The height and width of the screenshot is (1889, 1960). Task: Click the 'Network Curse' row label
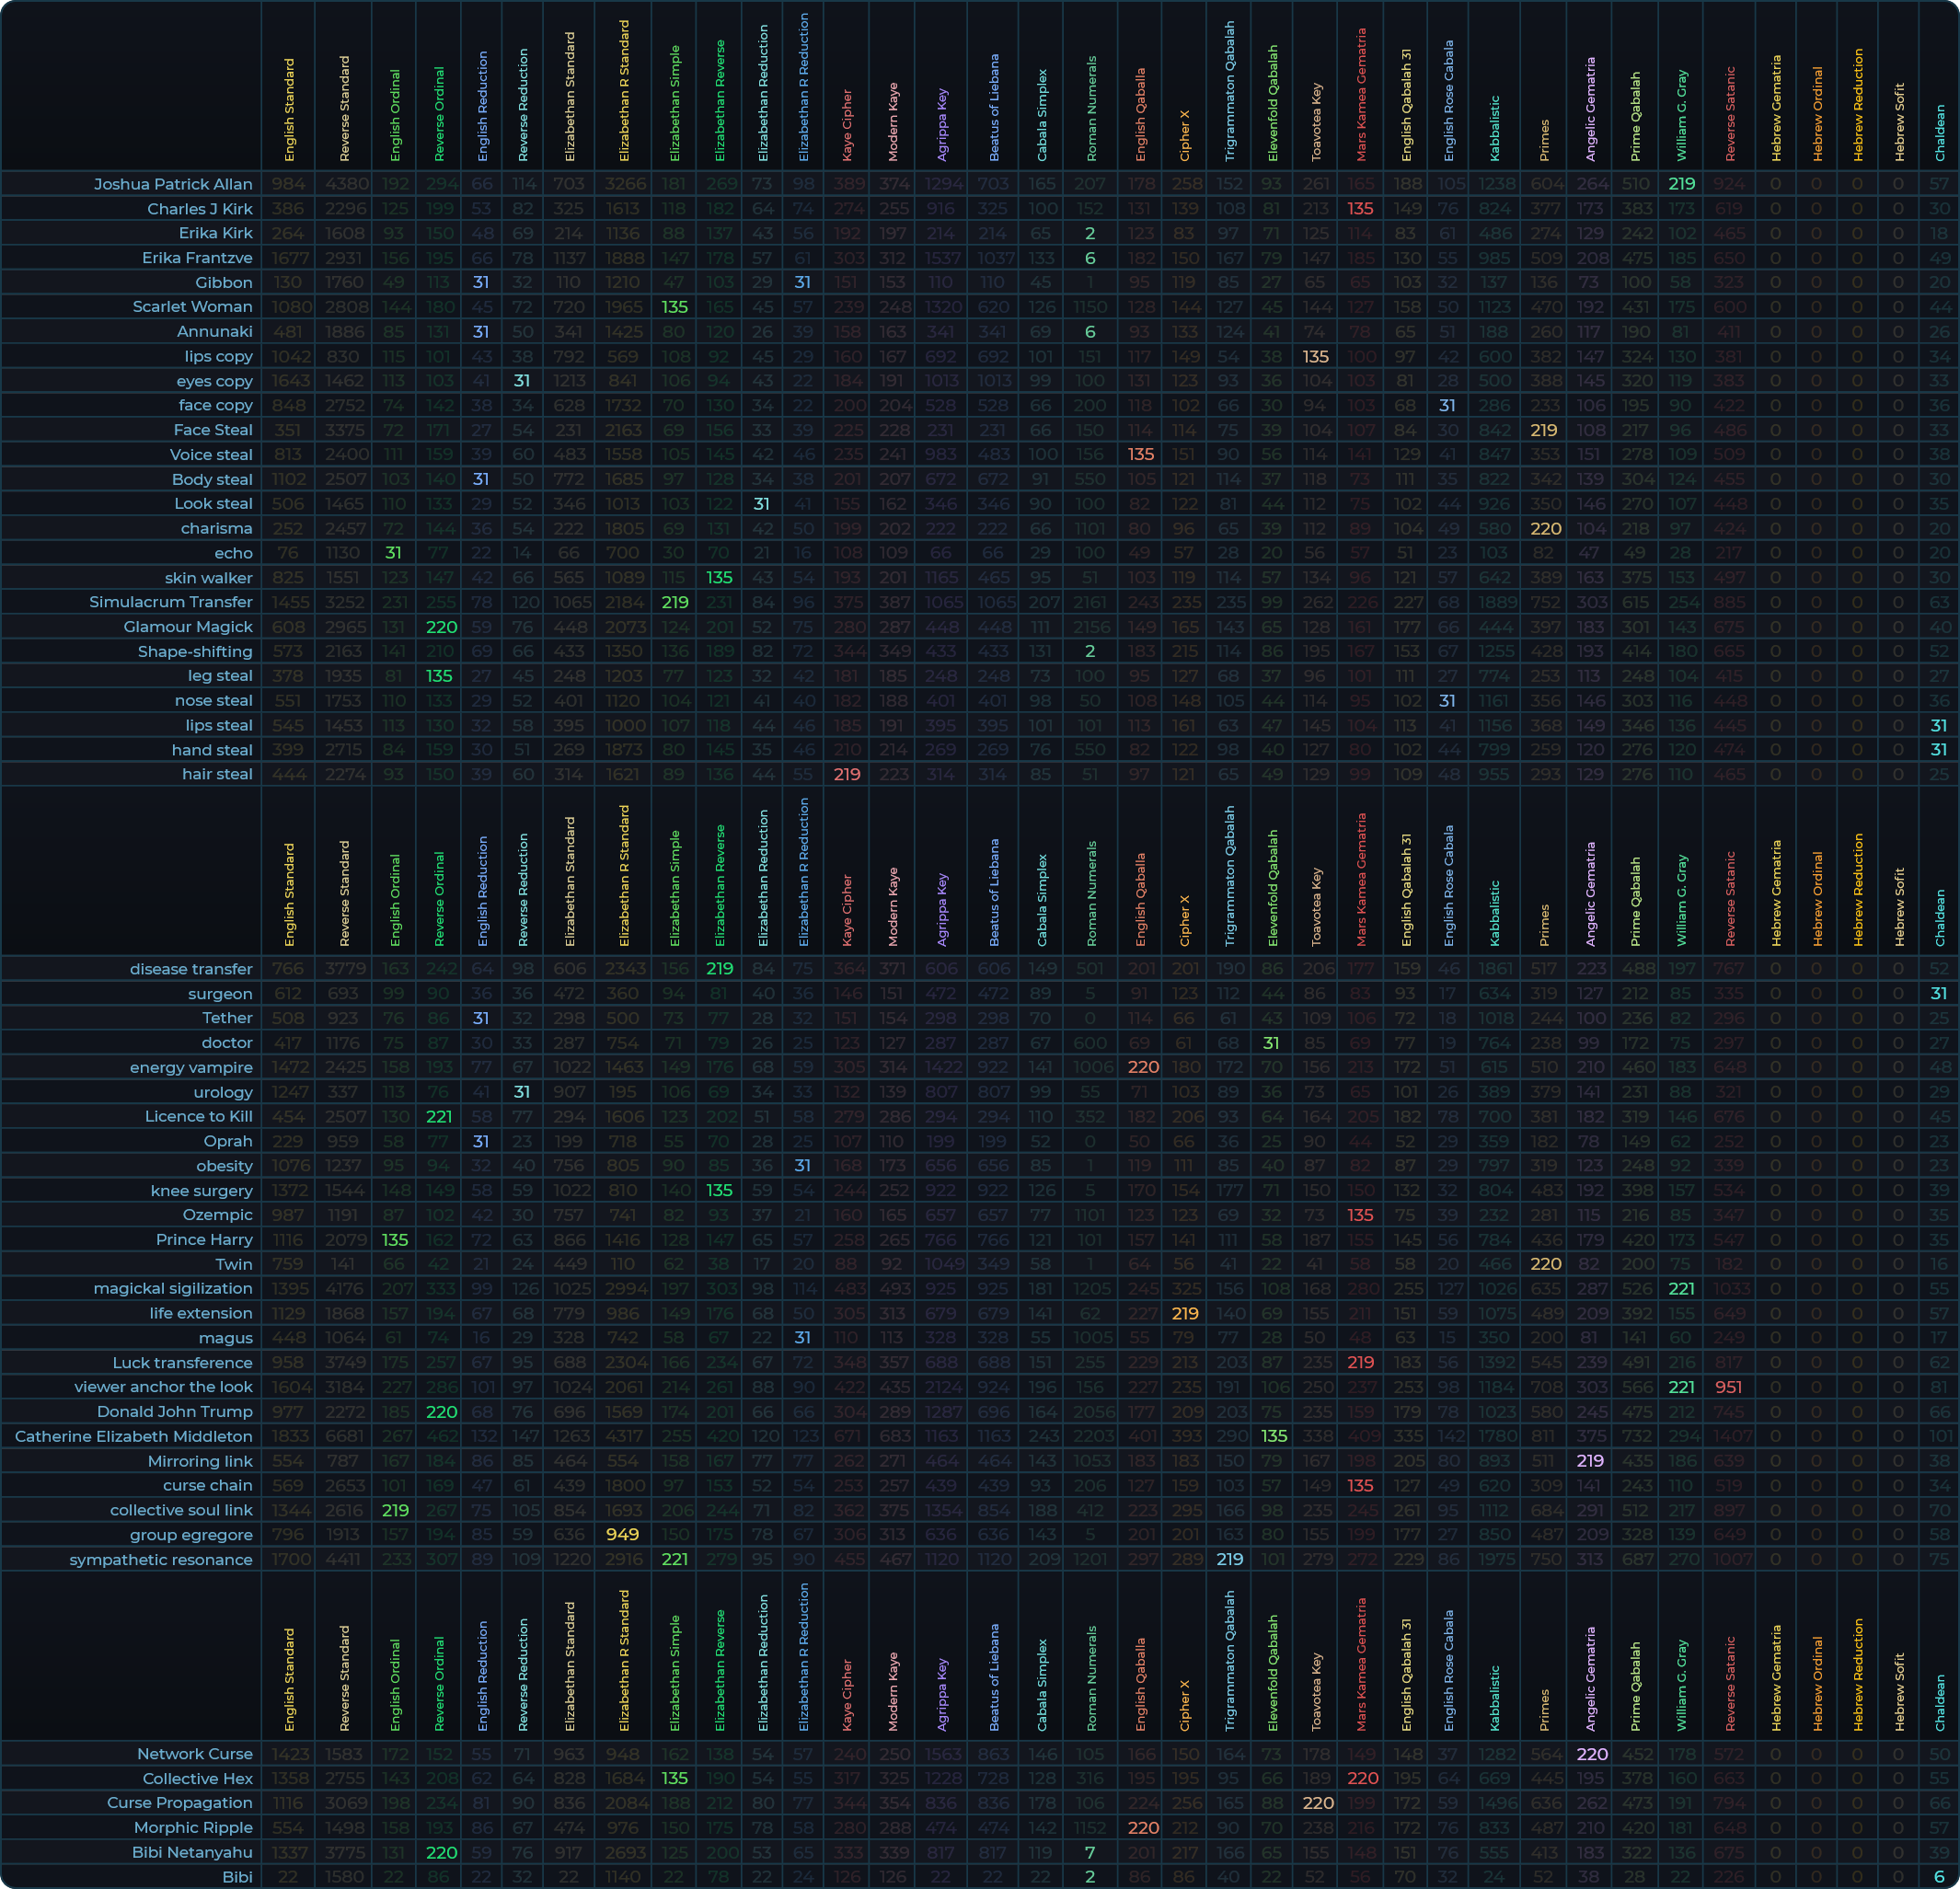(194, 1754)
